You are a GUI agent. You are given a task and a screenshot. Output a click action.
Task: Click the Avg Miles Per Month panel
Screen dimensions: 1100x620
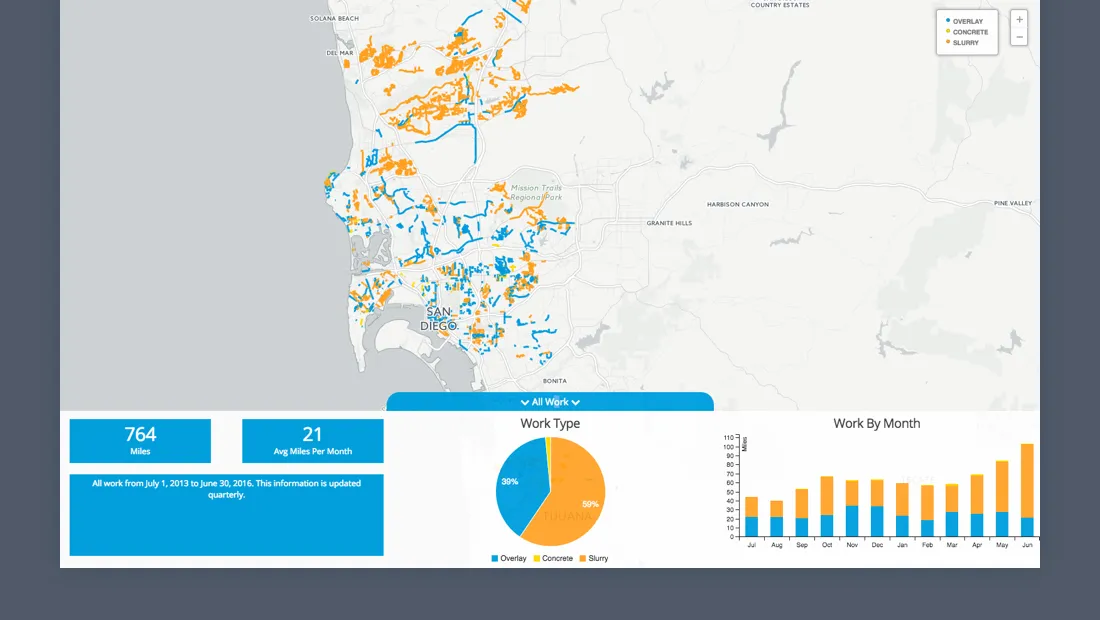point(312,440)
